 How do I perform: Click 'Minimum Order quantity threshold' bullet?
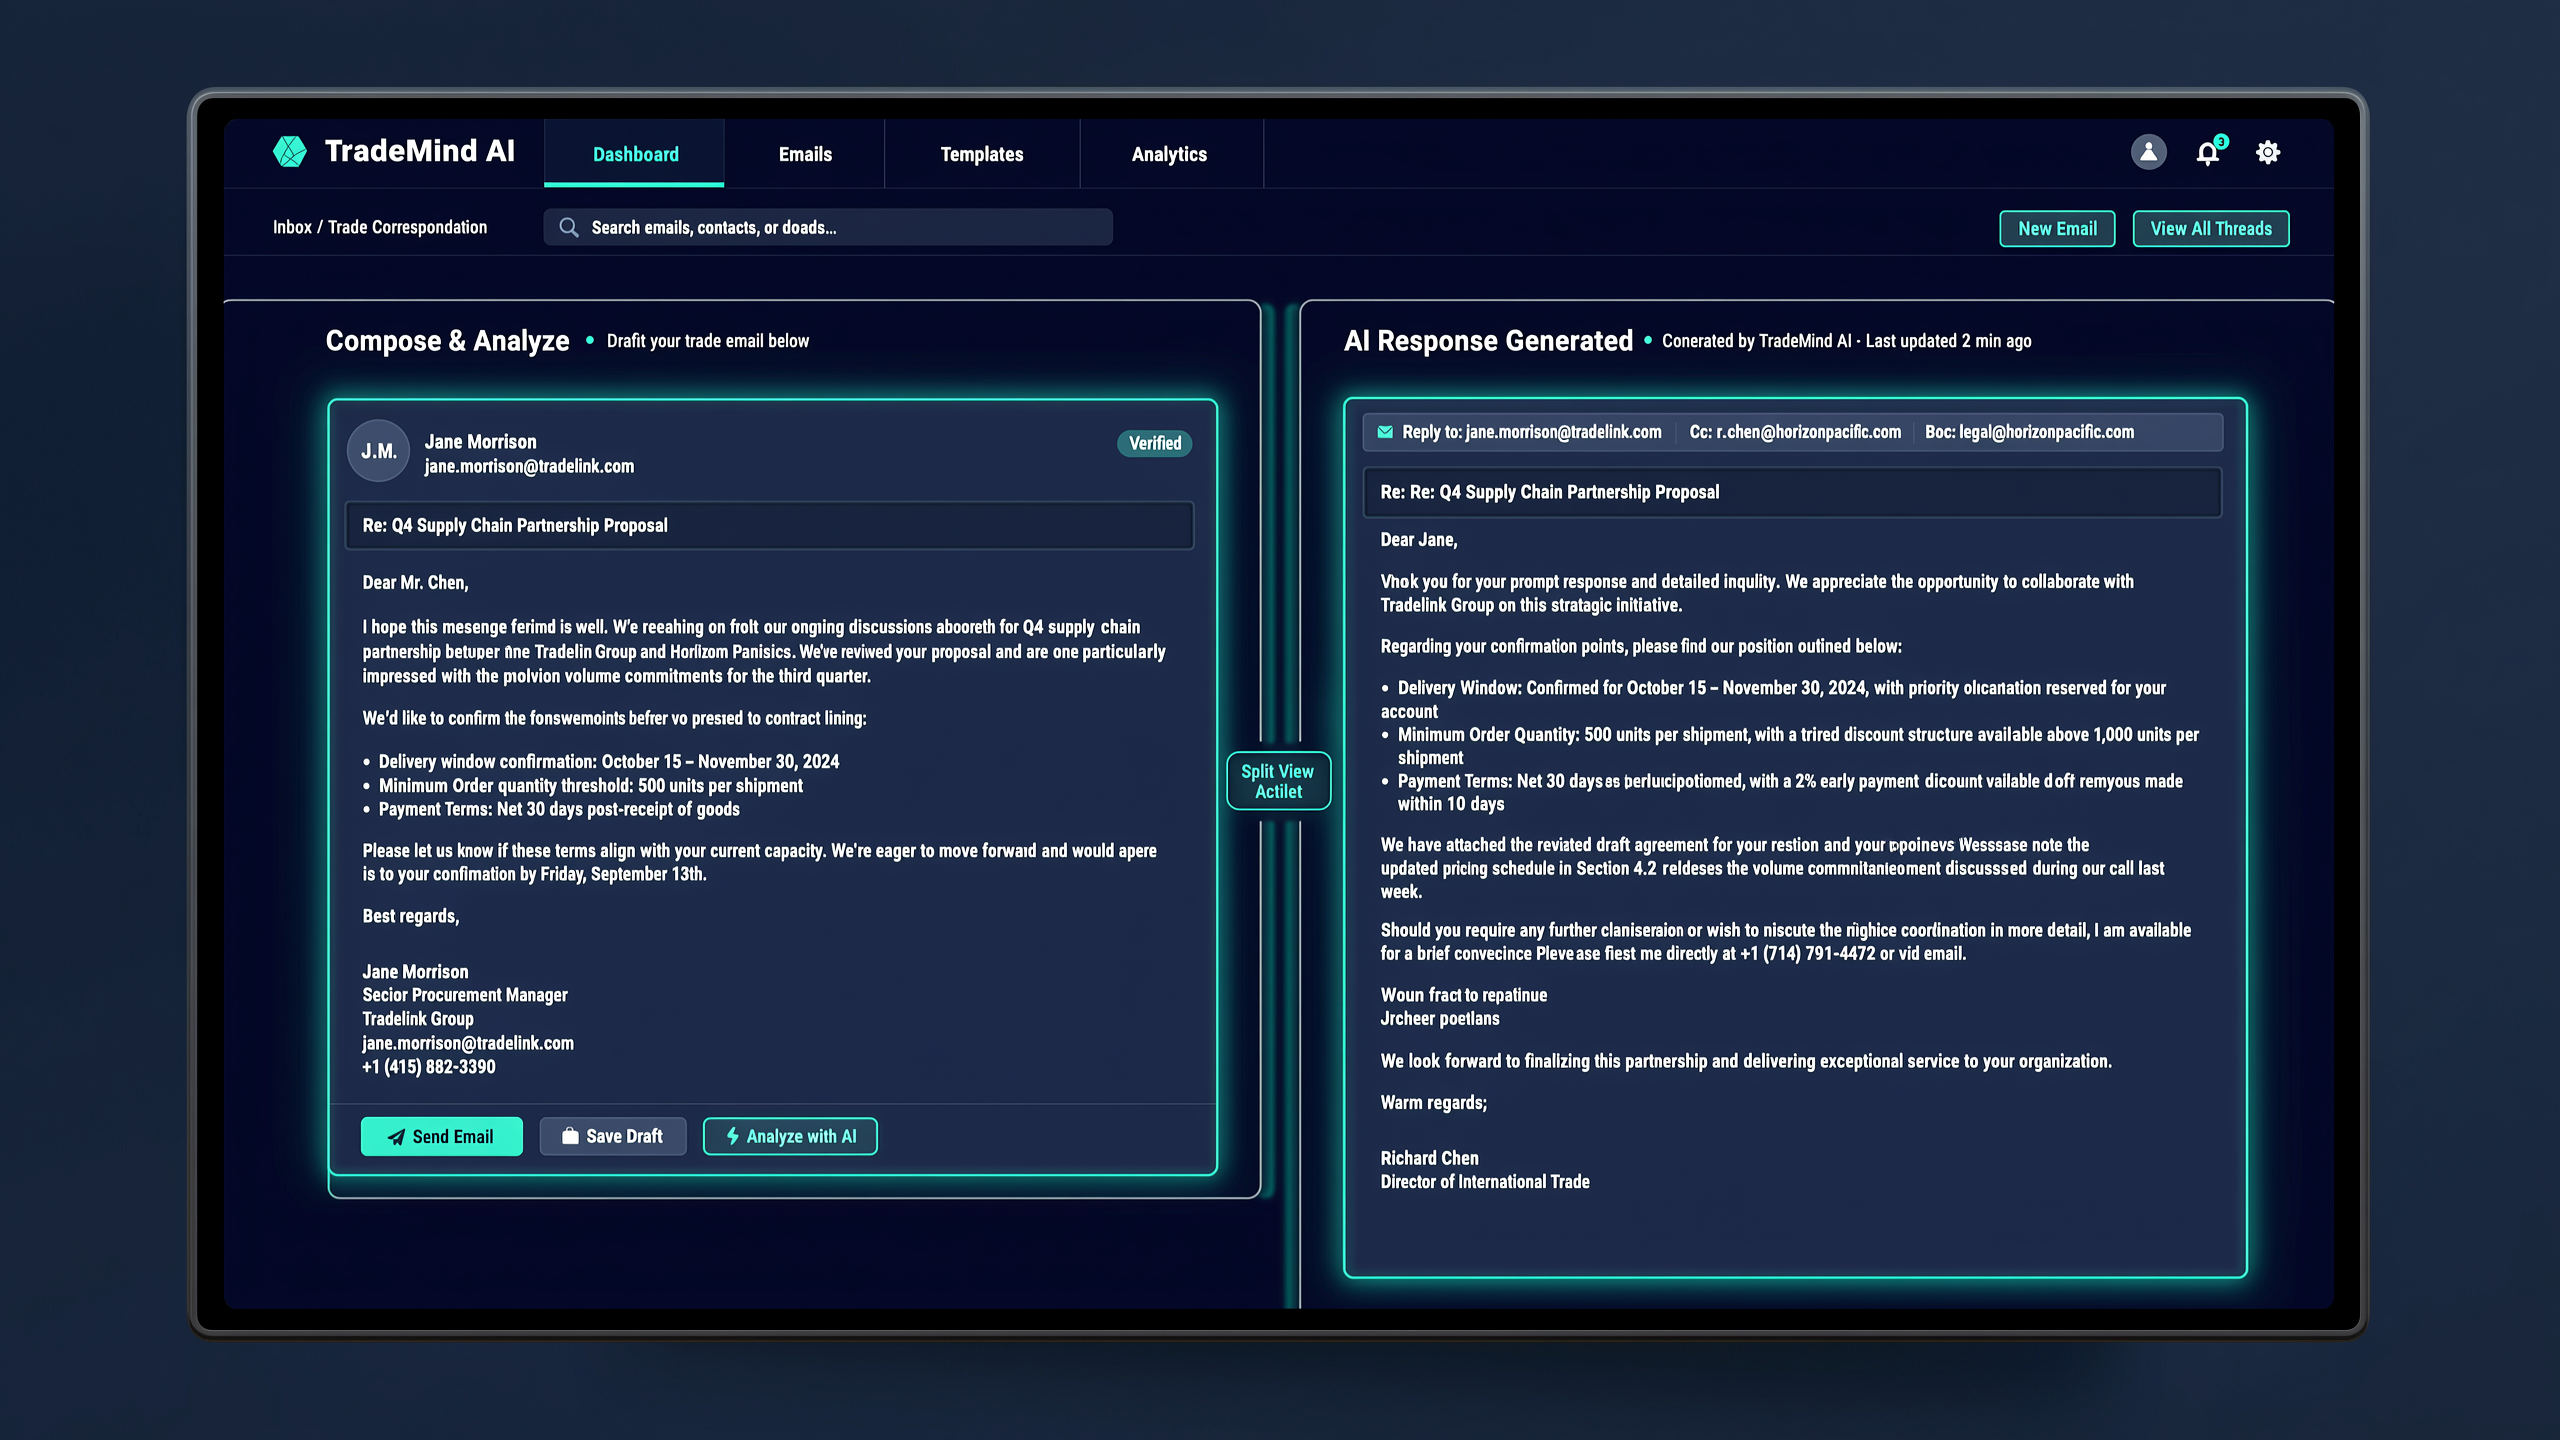[590, 785]
